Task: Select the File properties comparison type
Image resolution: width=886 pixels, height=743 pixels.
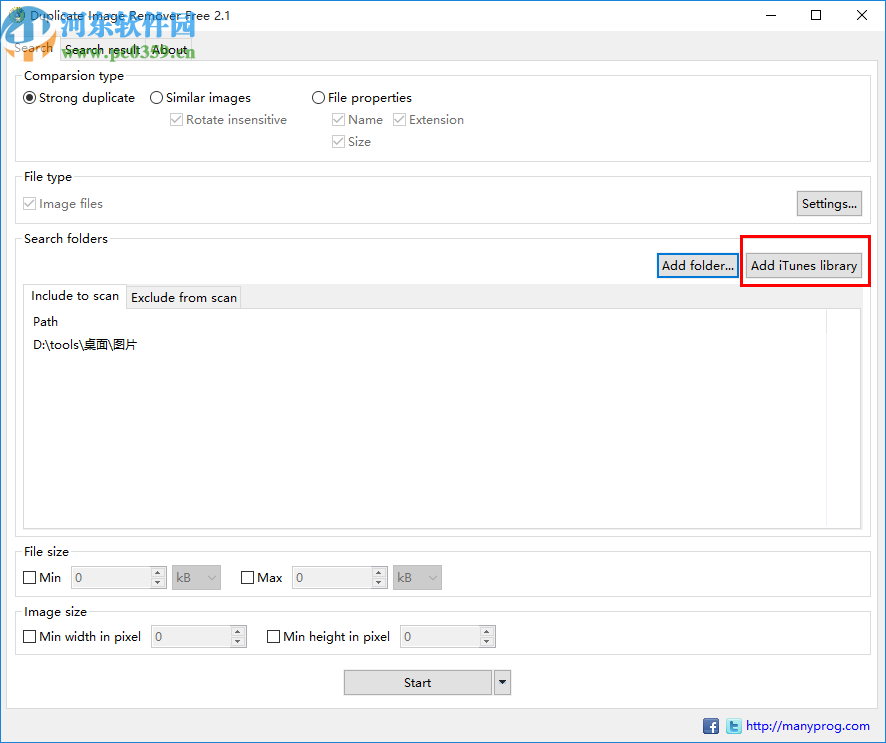Action: coord(317,97)
